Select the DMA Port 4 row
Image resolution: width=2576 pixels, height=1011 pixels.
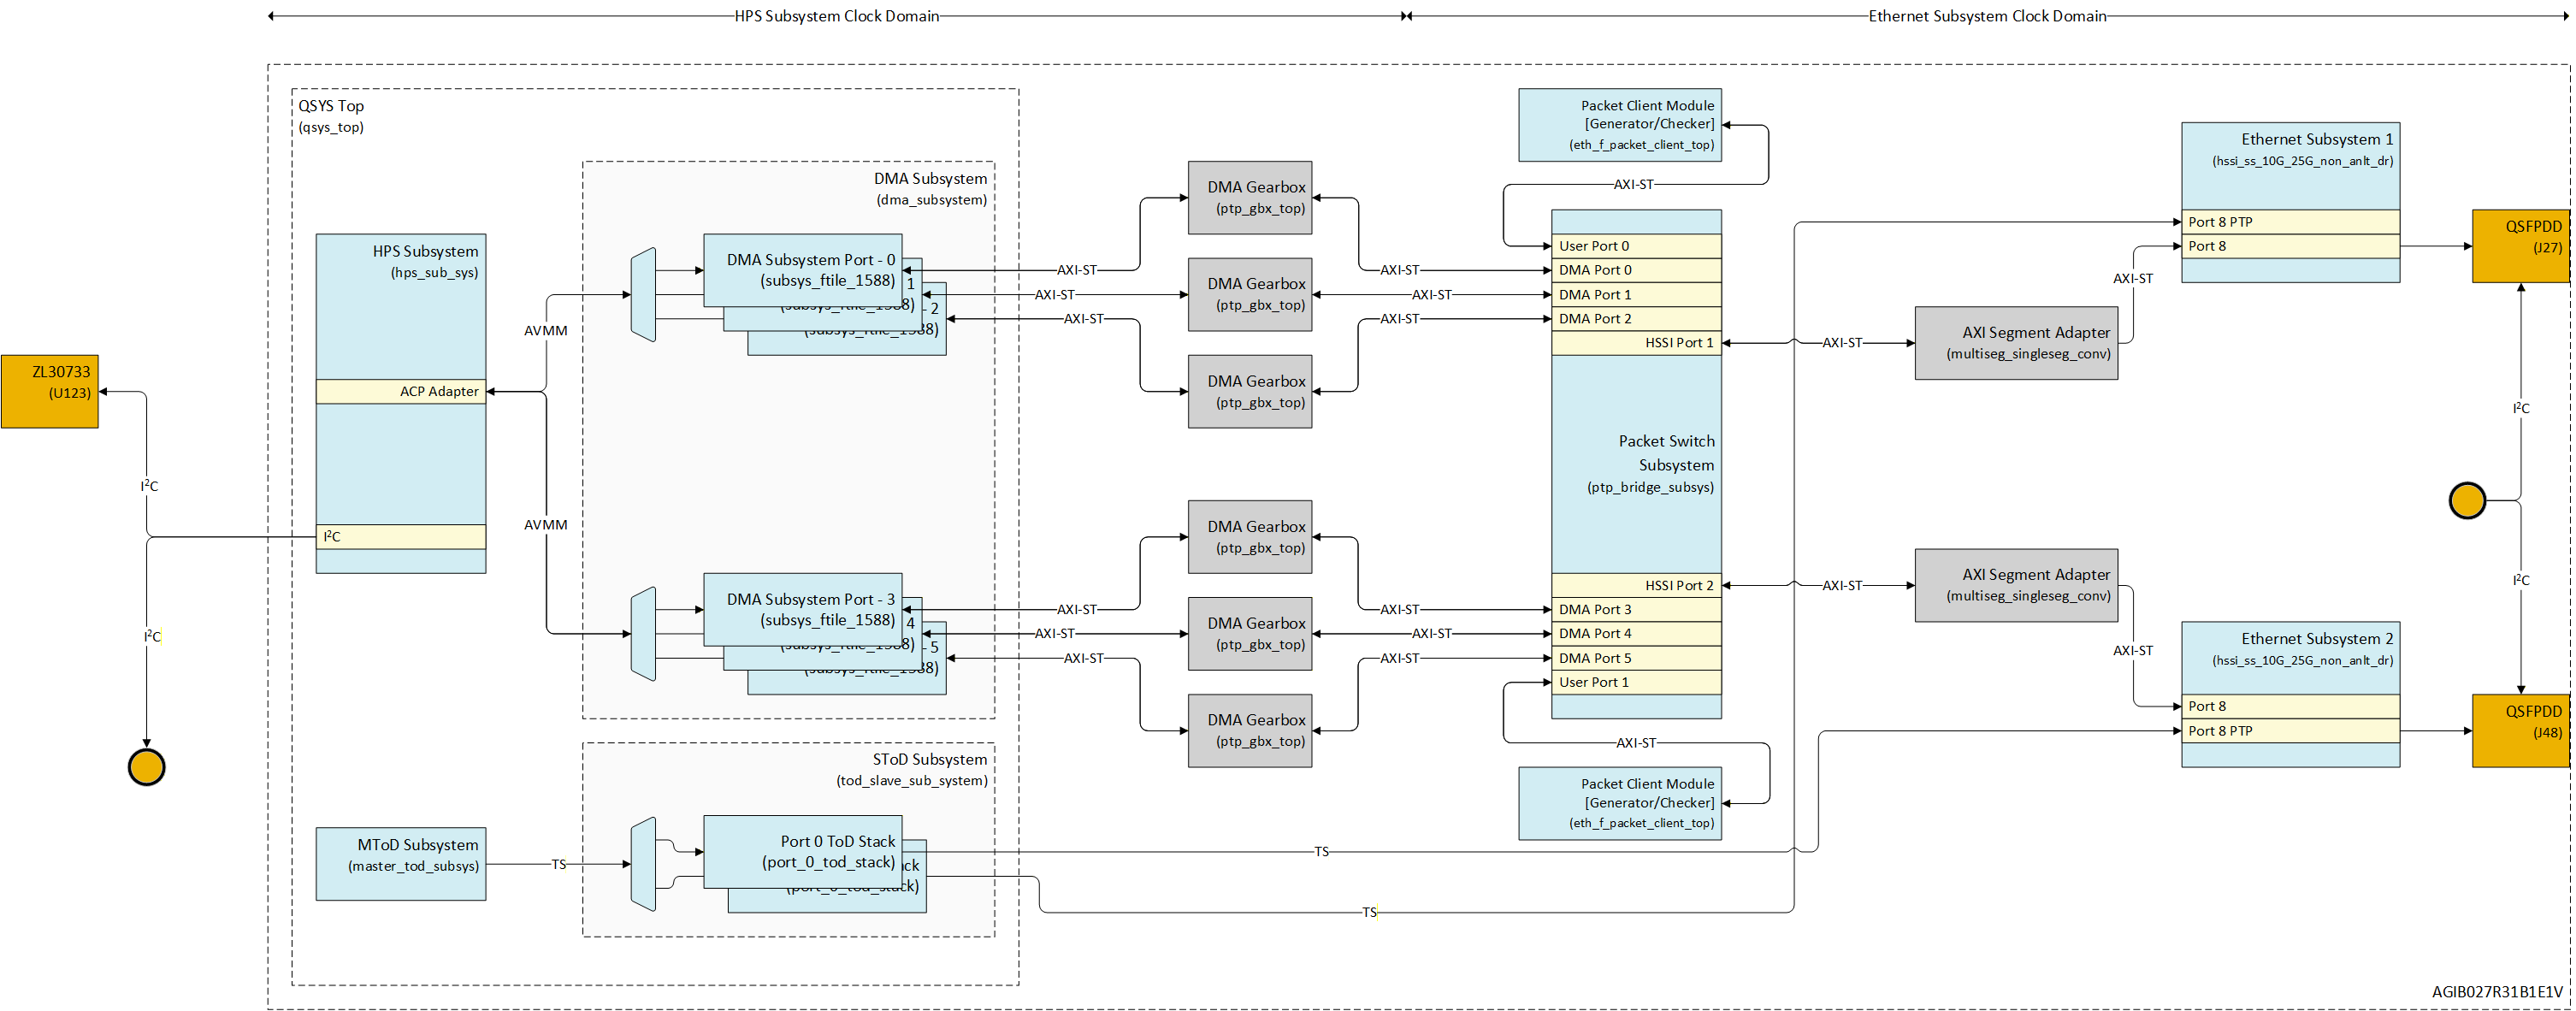coord(1636,633)
